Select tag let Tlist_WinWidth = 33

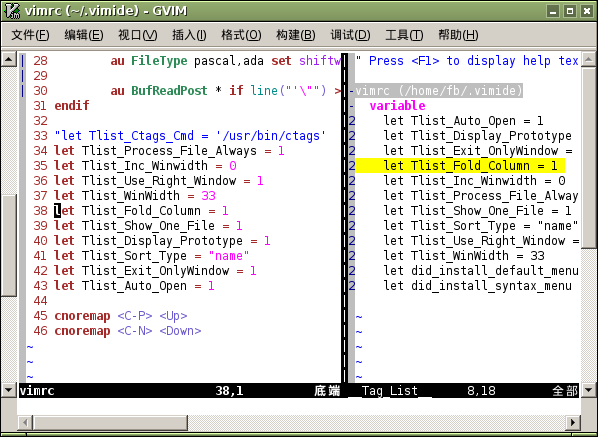point(464,255)
